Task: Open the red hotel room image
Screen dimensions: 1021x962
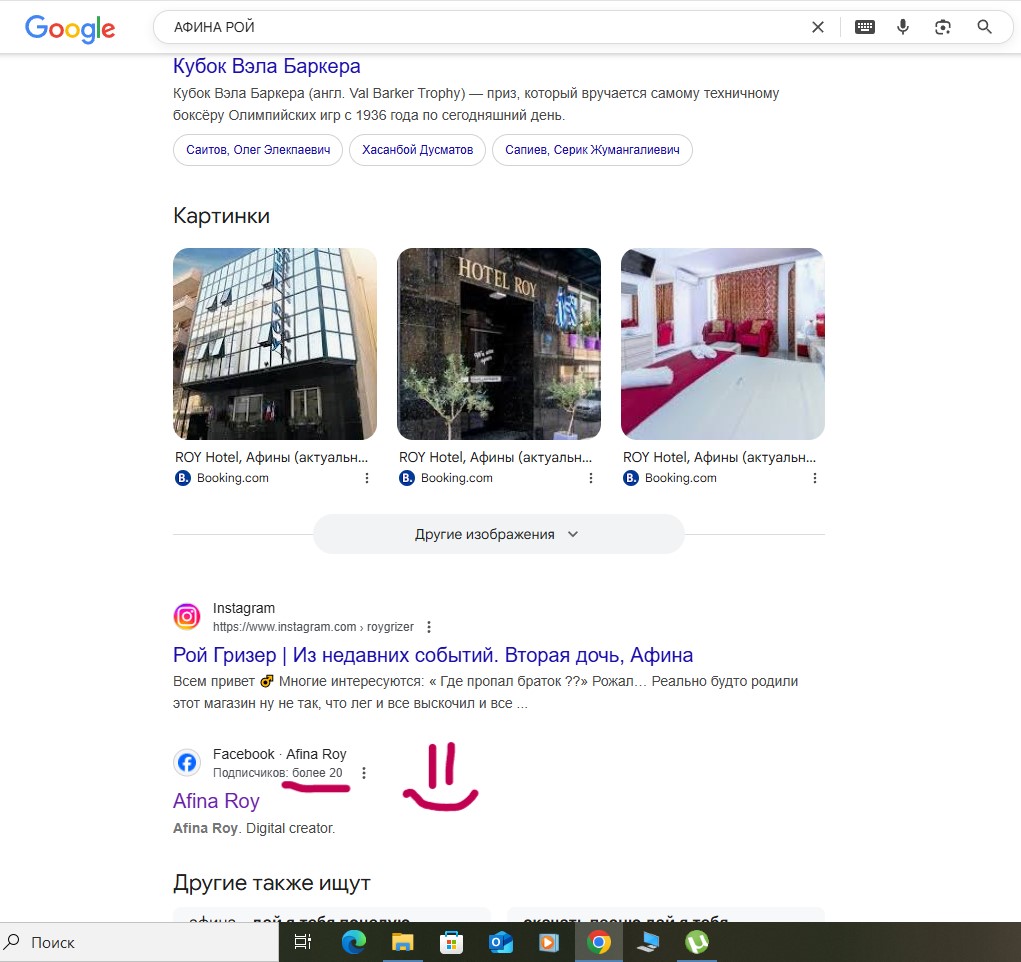Action: click(x=723, y=343)
